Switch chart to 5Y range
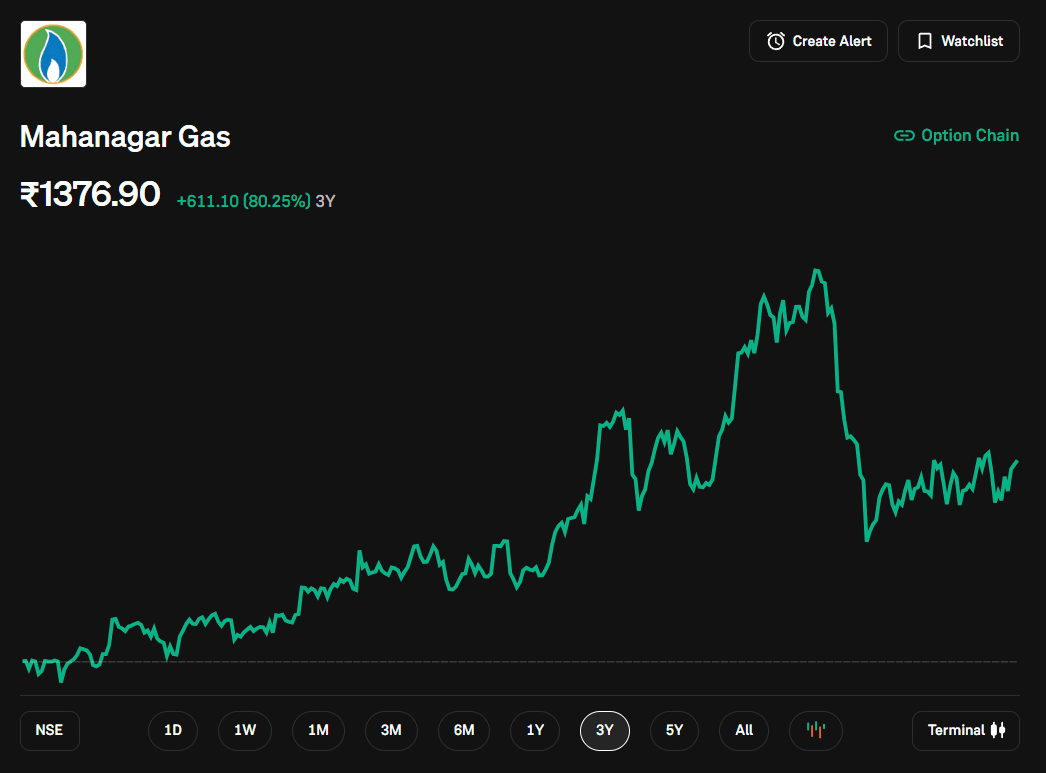Screen dimensions: 1046x773 (674, 730)
